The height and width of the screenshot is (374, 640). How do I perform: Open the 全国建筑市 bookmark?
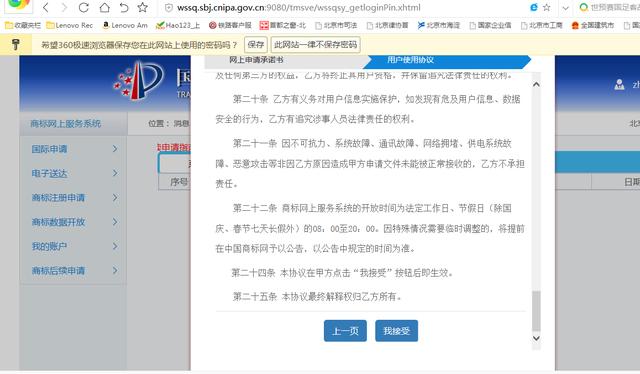593,25
